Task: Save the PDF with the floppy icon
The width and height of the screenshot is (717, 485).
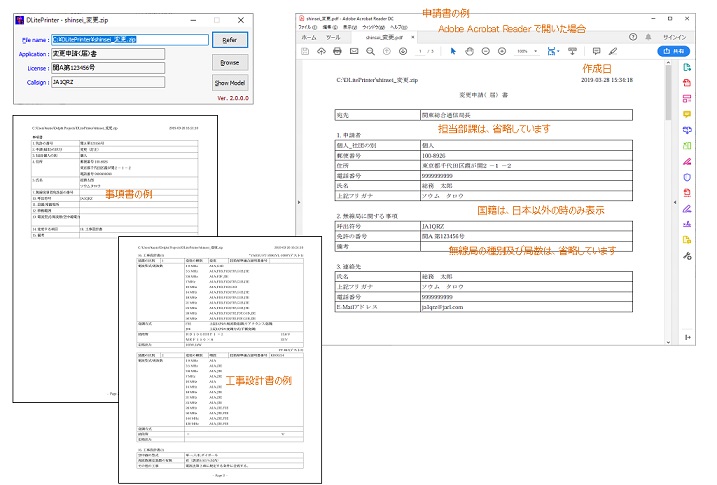Action: click(x=305, y=51)
